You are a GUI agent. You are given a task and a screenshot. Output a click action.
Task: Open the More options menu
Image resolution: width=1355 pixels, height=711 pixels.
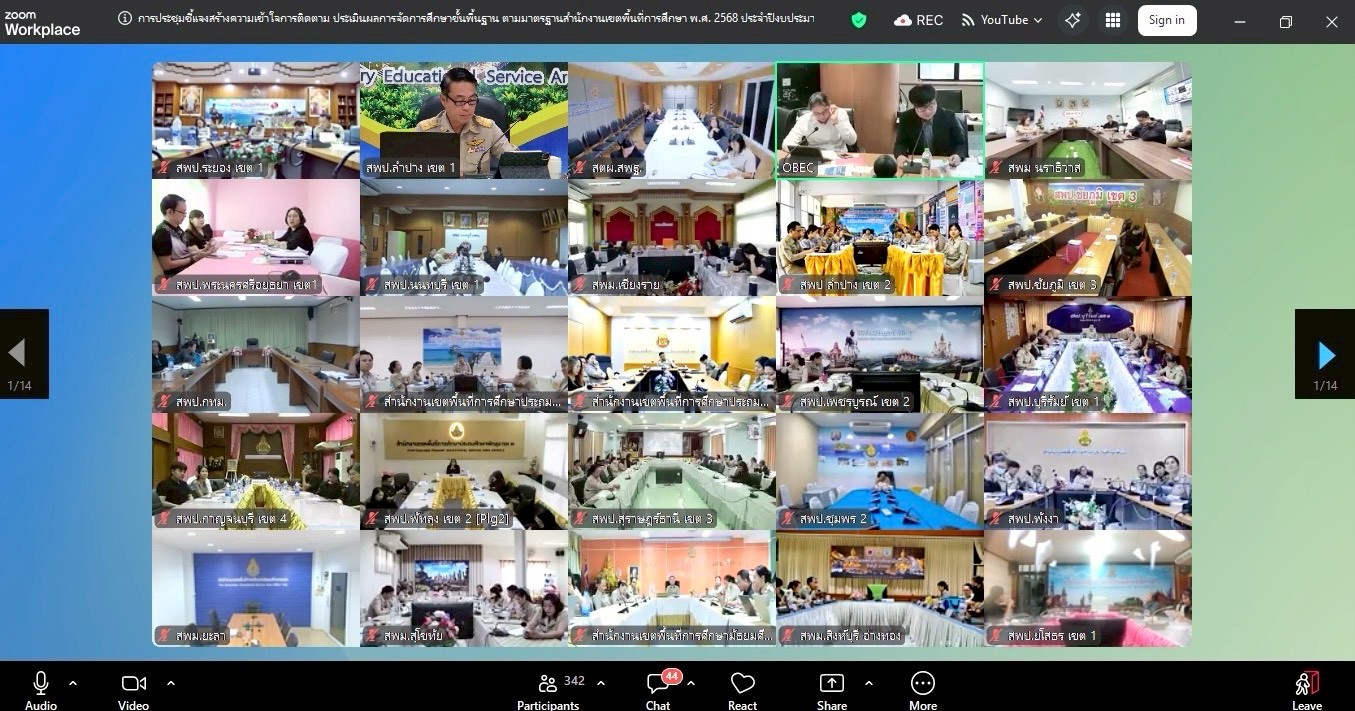(x=922, y=687)
